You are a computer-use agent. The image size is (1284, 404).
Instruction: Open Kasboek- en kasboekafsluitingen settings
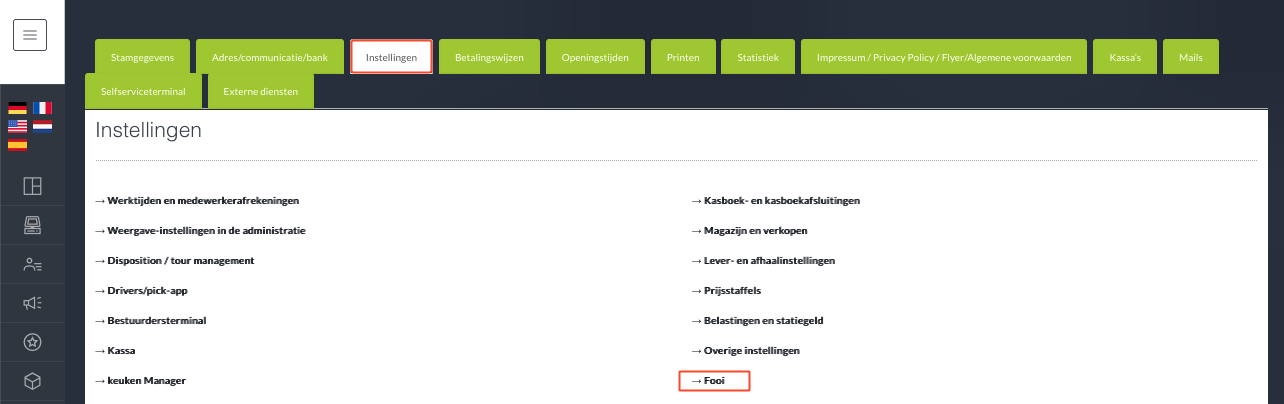point(775,200)
